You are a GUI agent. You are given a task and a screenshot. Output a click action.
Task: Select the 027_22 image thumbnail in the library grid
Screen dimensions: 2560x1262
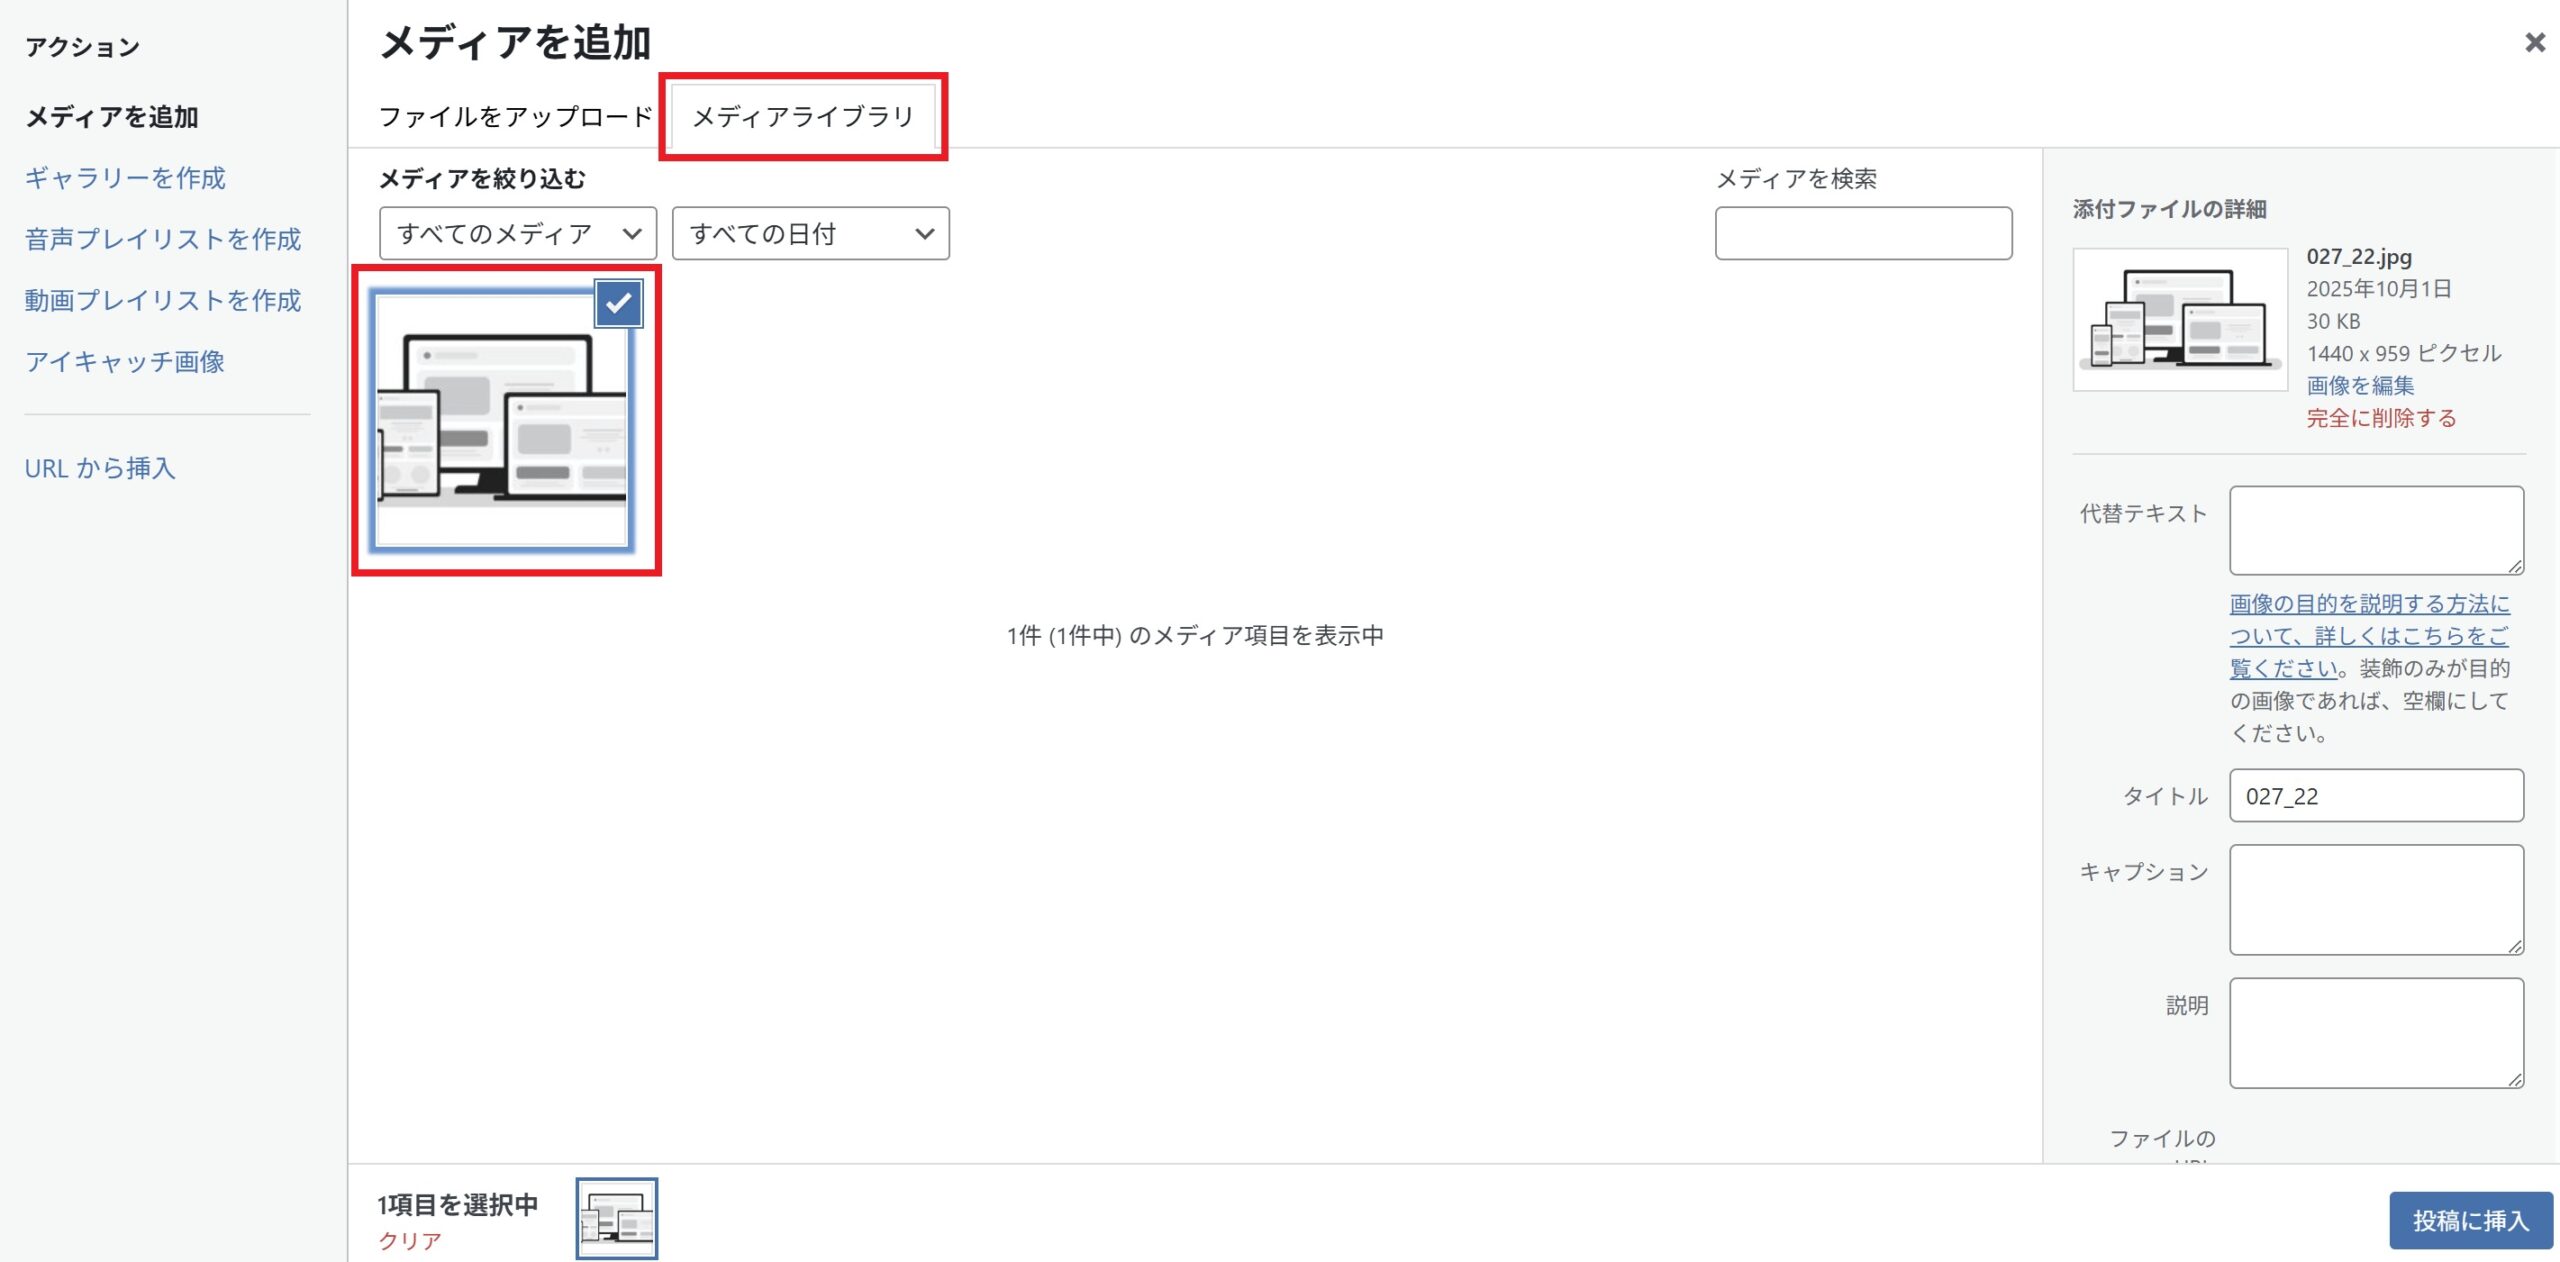[500, 430]
